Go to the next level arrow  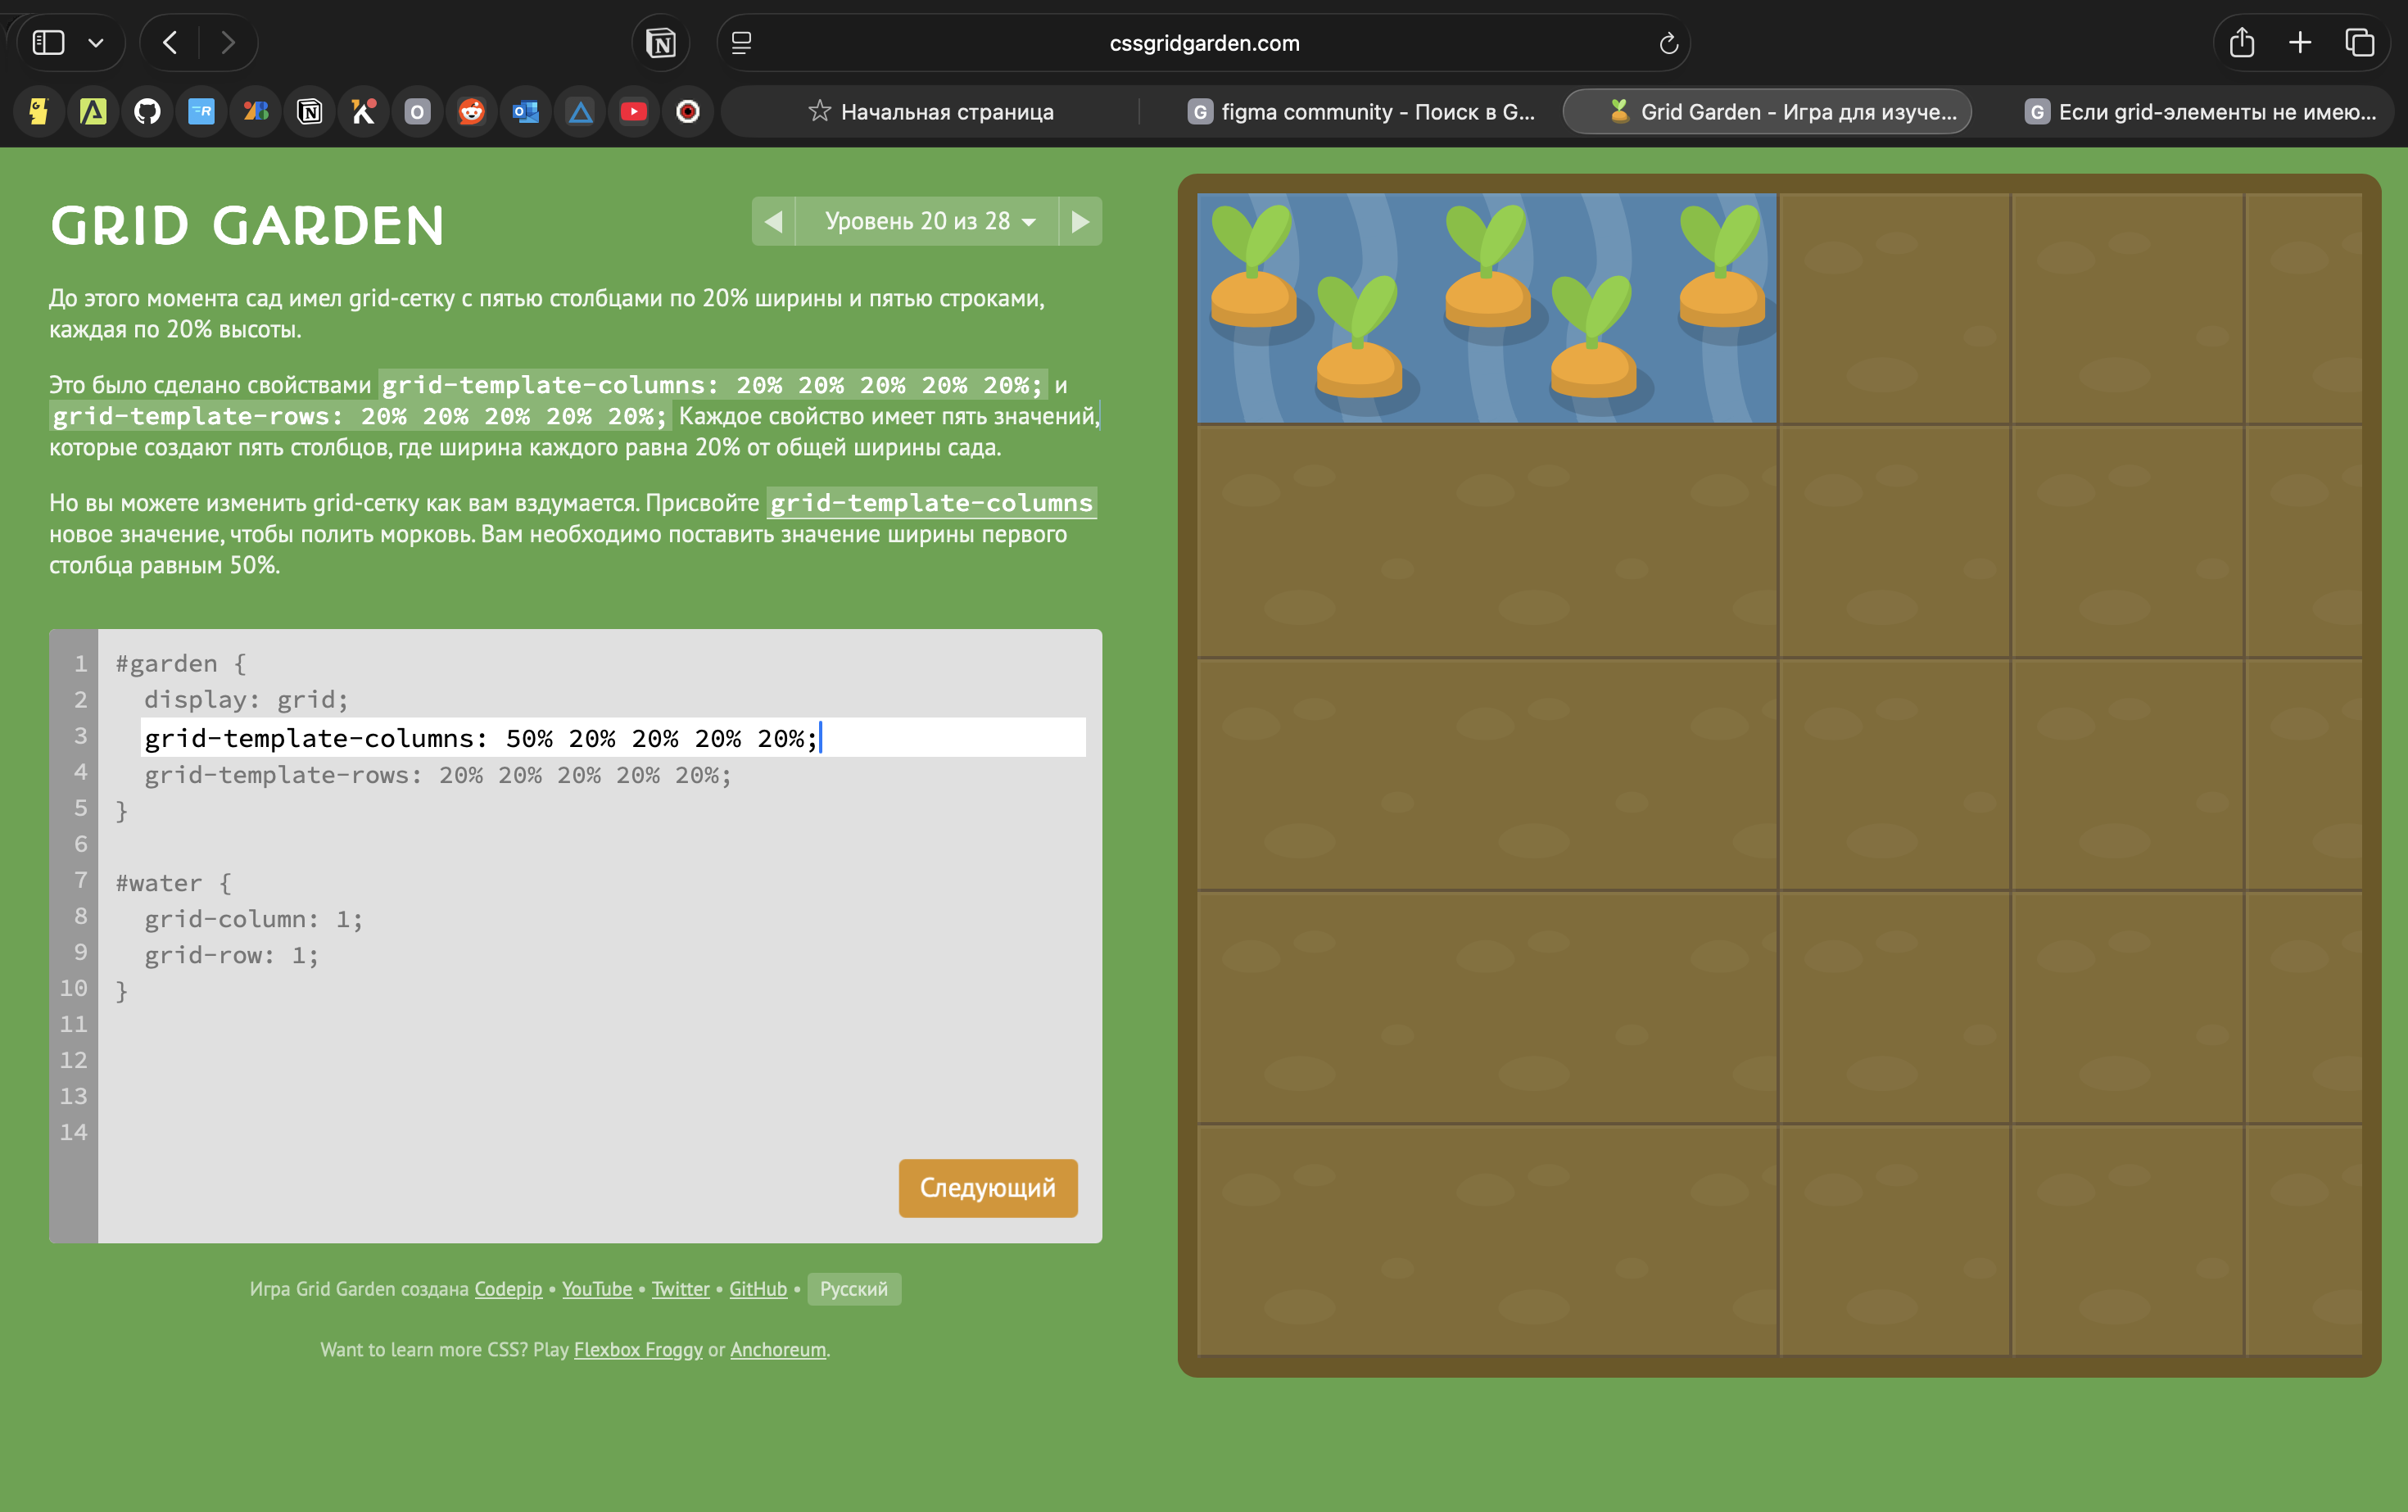(x=1080, y=221)
